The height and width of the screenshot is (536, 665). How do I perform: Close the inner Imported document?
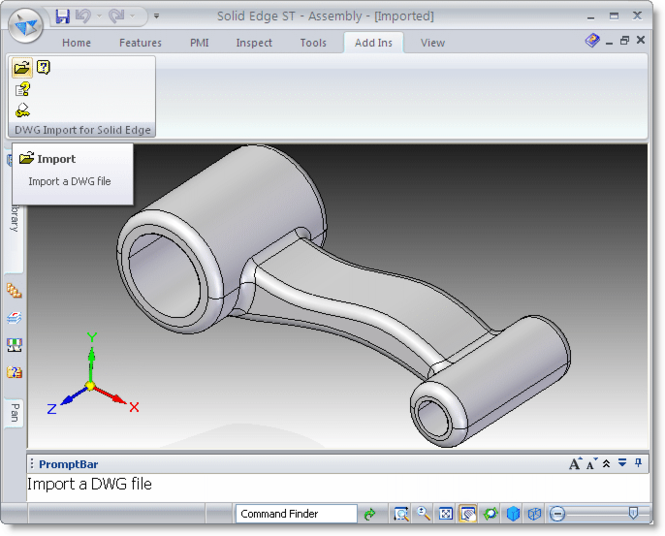tap(641, 40)
